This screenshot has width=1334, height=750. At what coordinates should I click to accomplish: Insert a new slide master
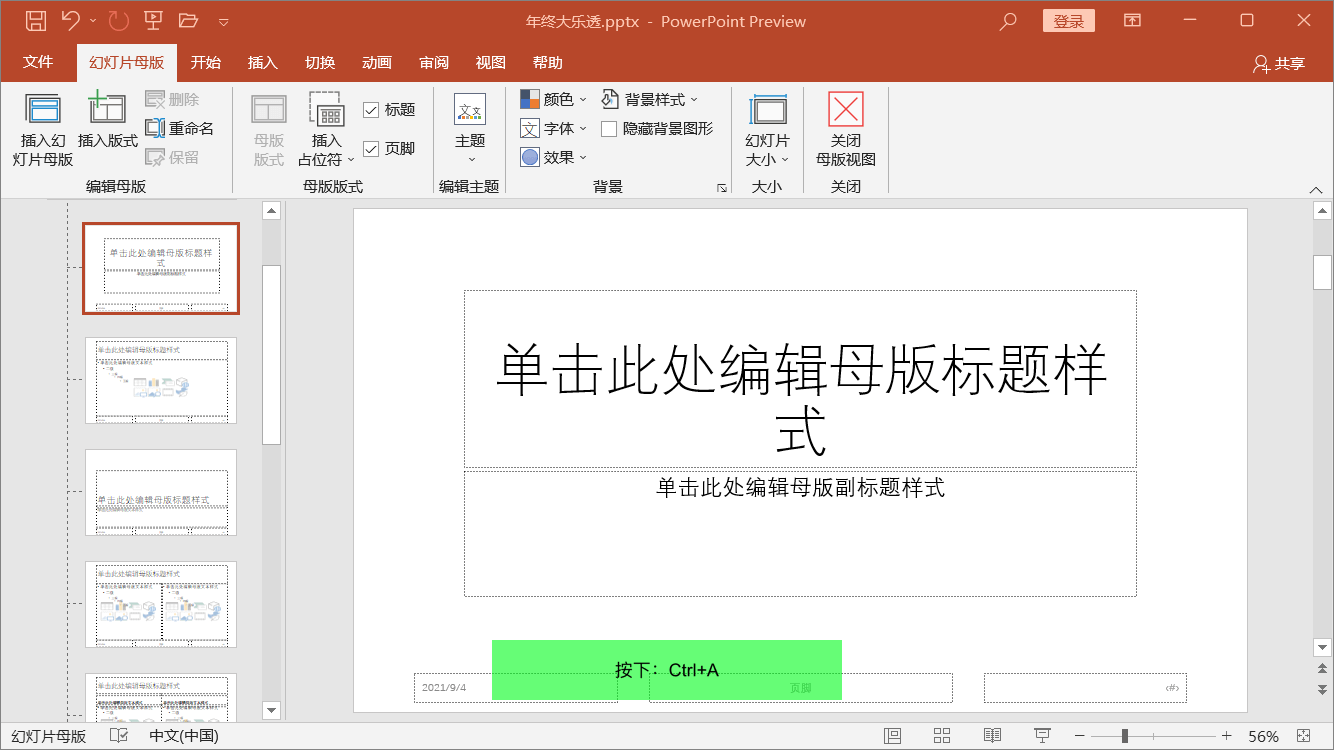pos(43,130)
